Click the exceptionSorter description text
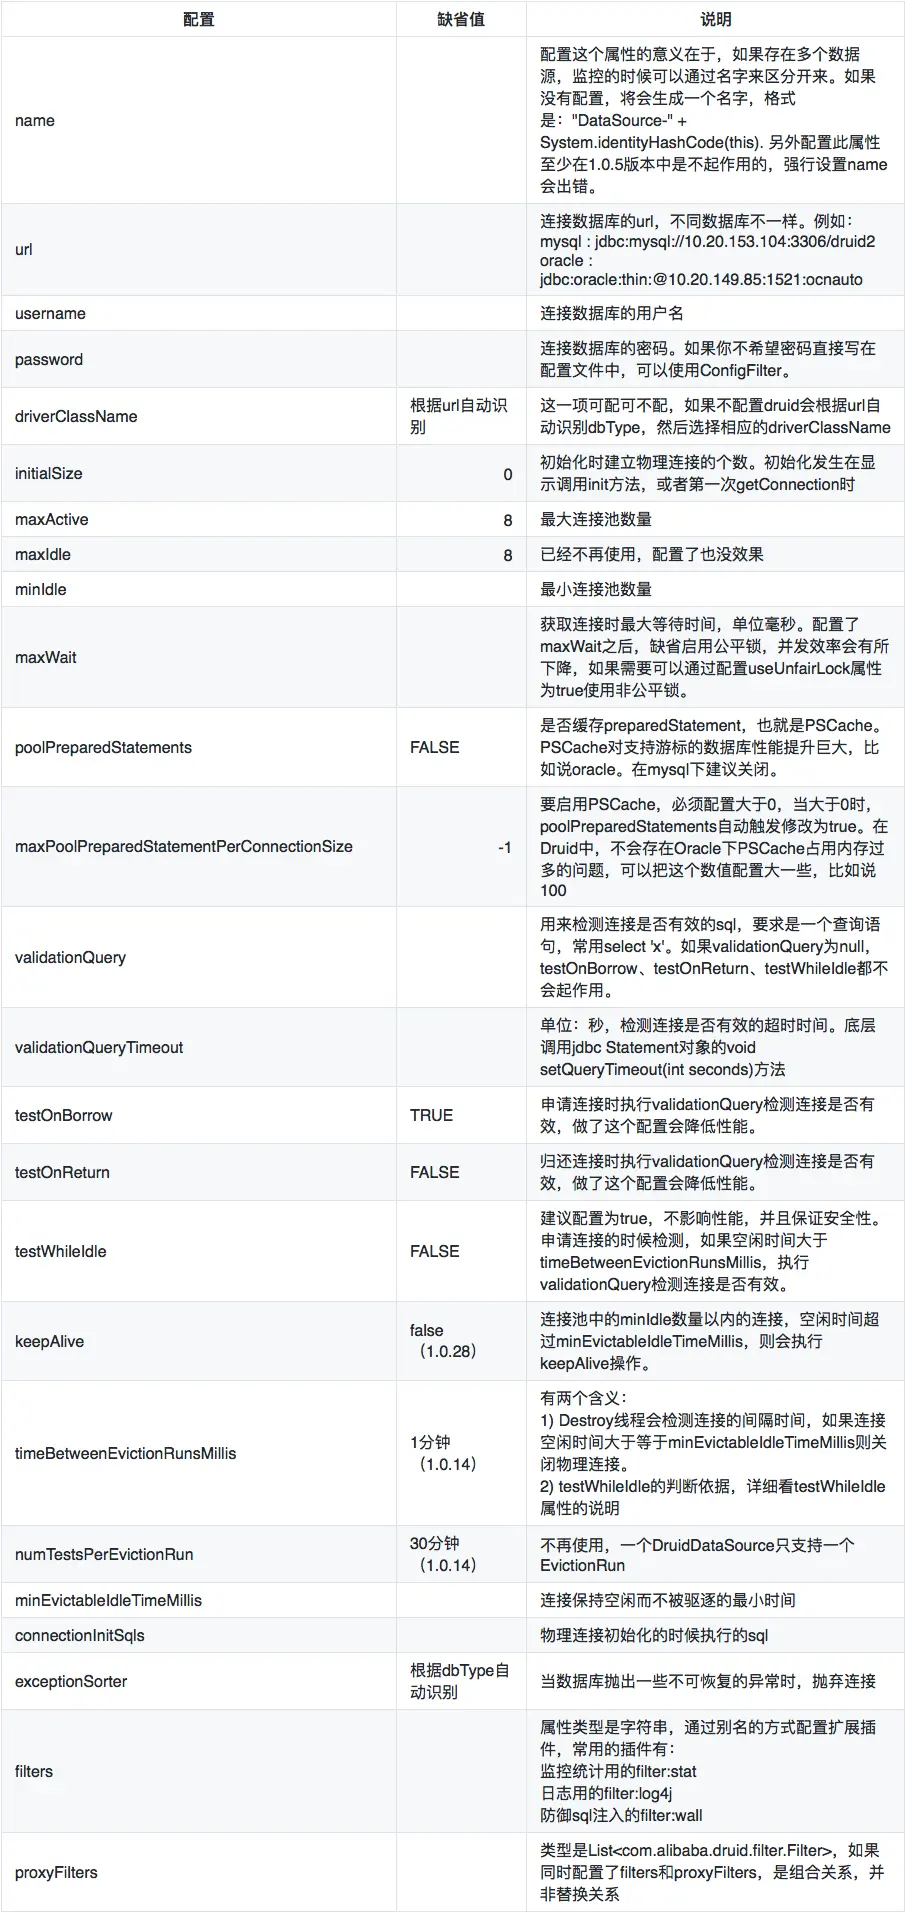The height and width of the screenshot is (1914, 907). pos(708,1681)
